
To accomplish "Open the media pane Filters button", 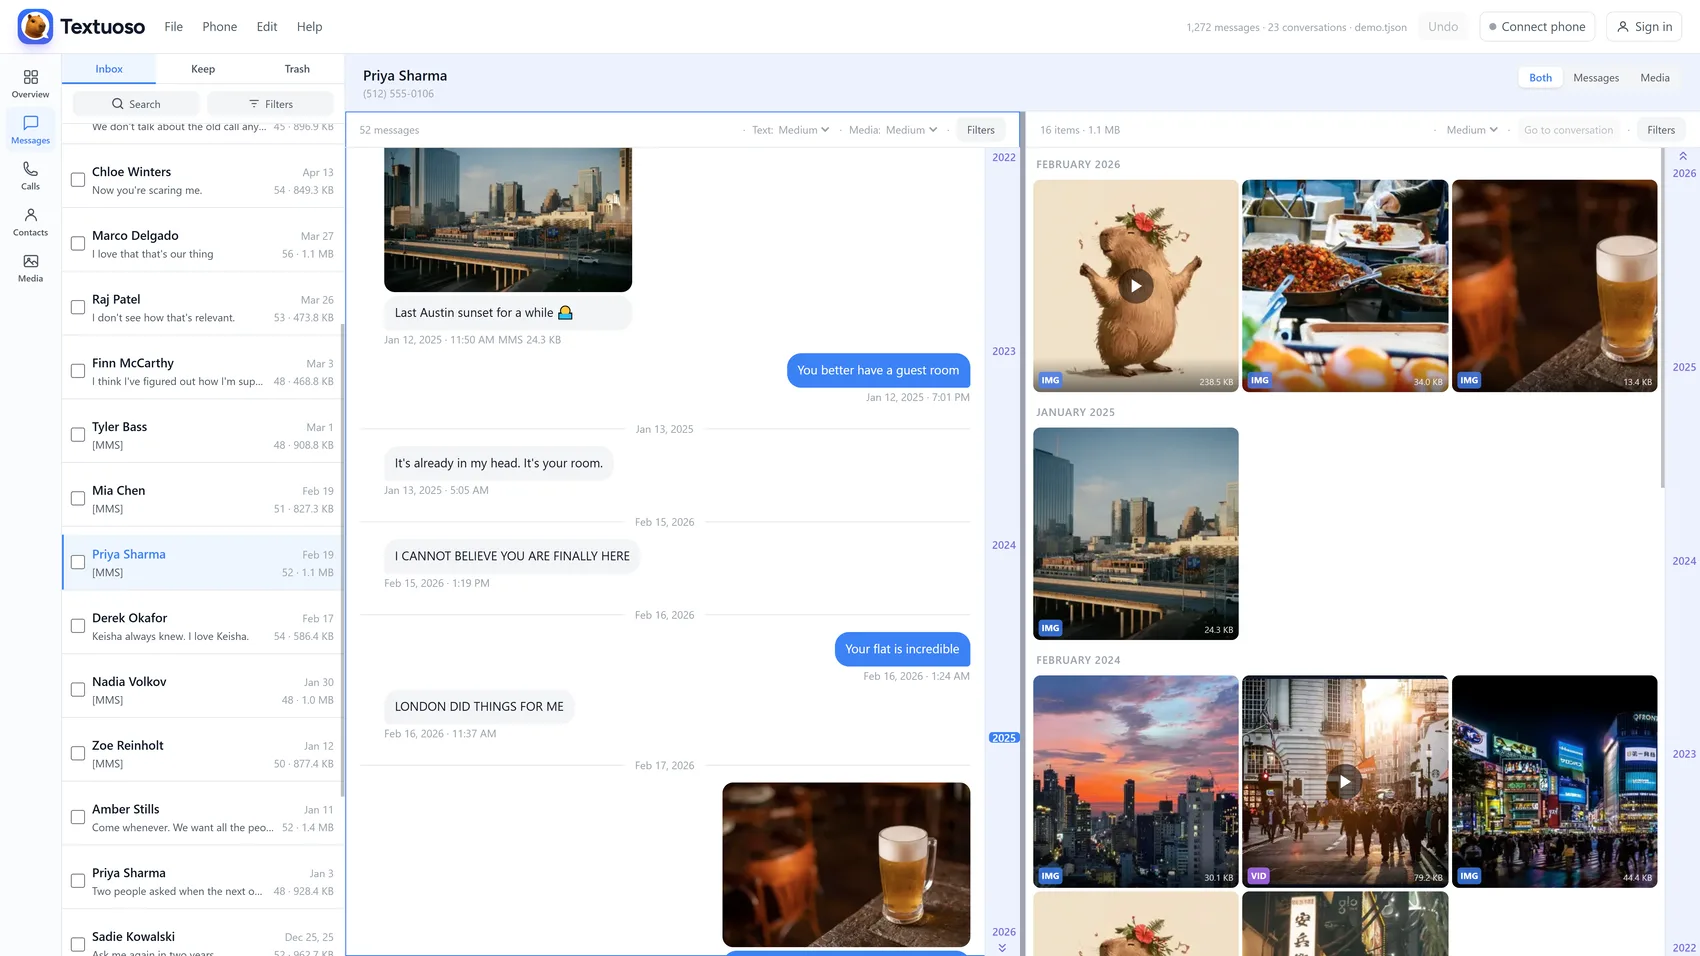I will pyautogui.click(x=1660, y=130).
